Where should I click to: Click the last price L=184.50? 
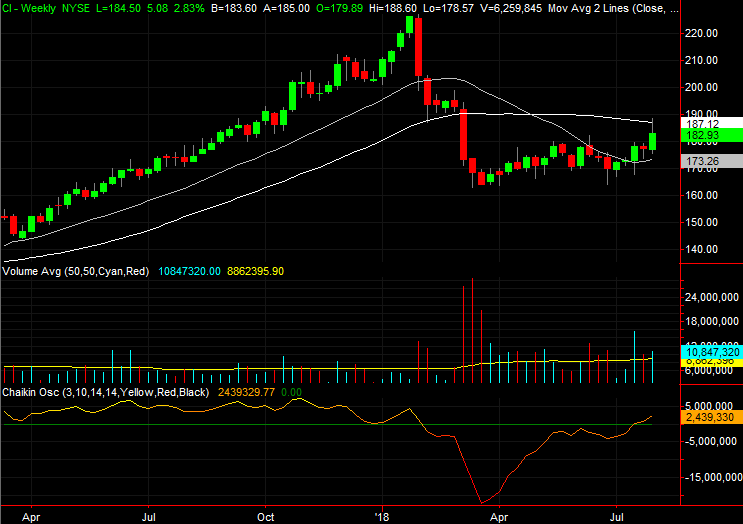pyautogui.click(x=118, y=8)
